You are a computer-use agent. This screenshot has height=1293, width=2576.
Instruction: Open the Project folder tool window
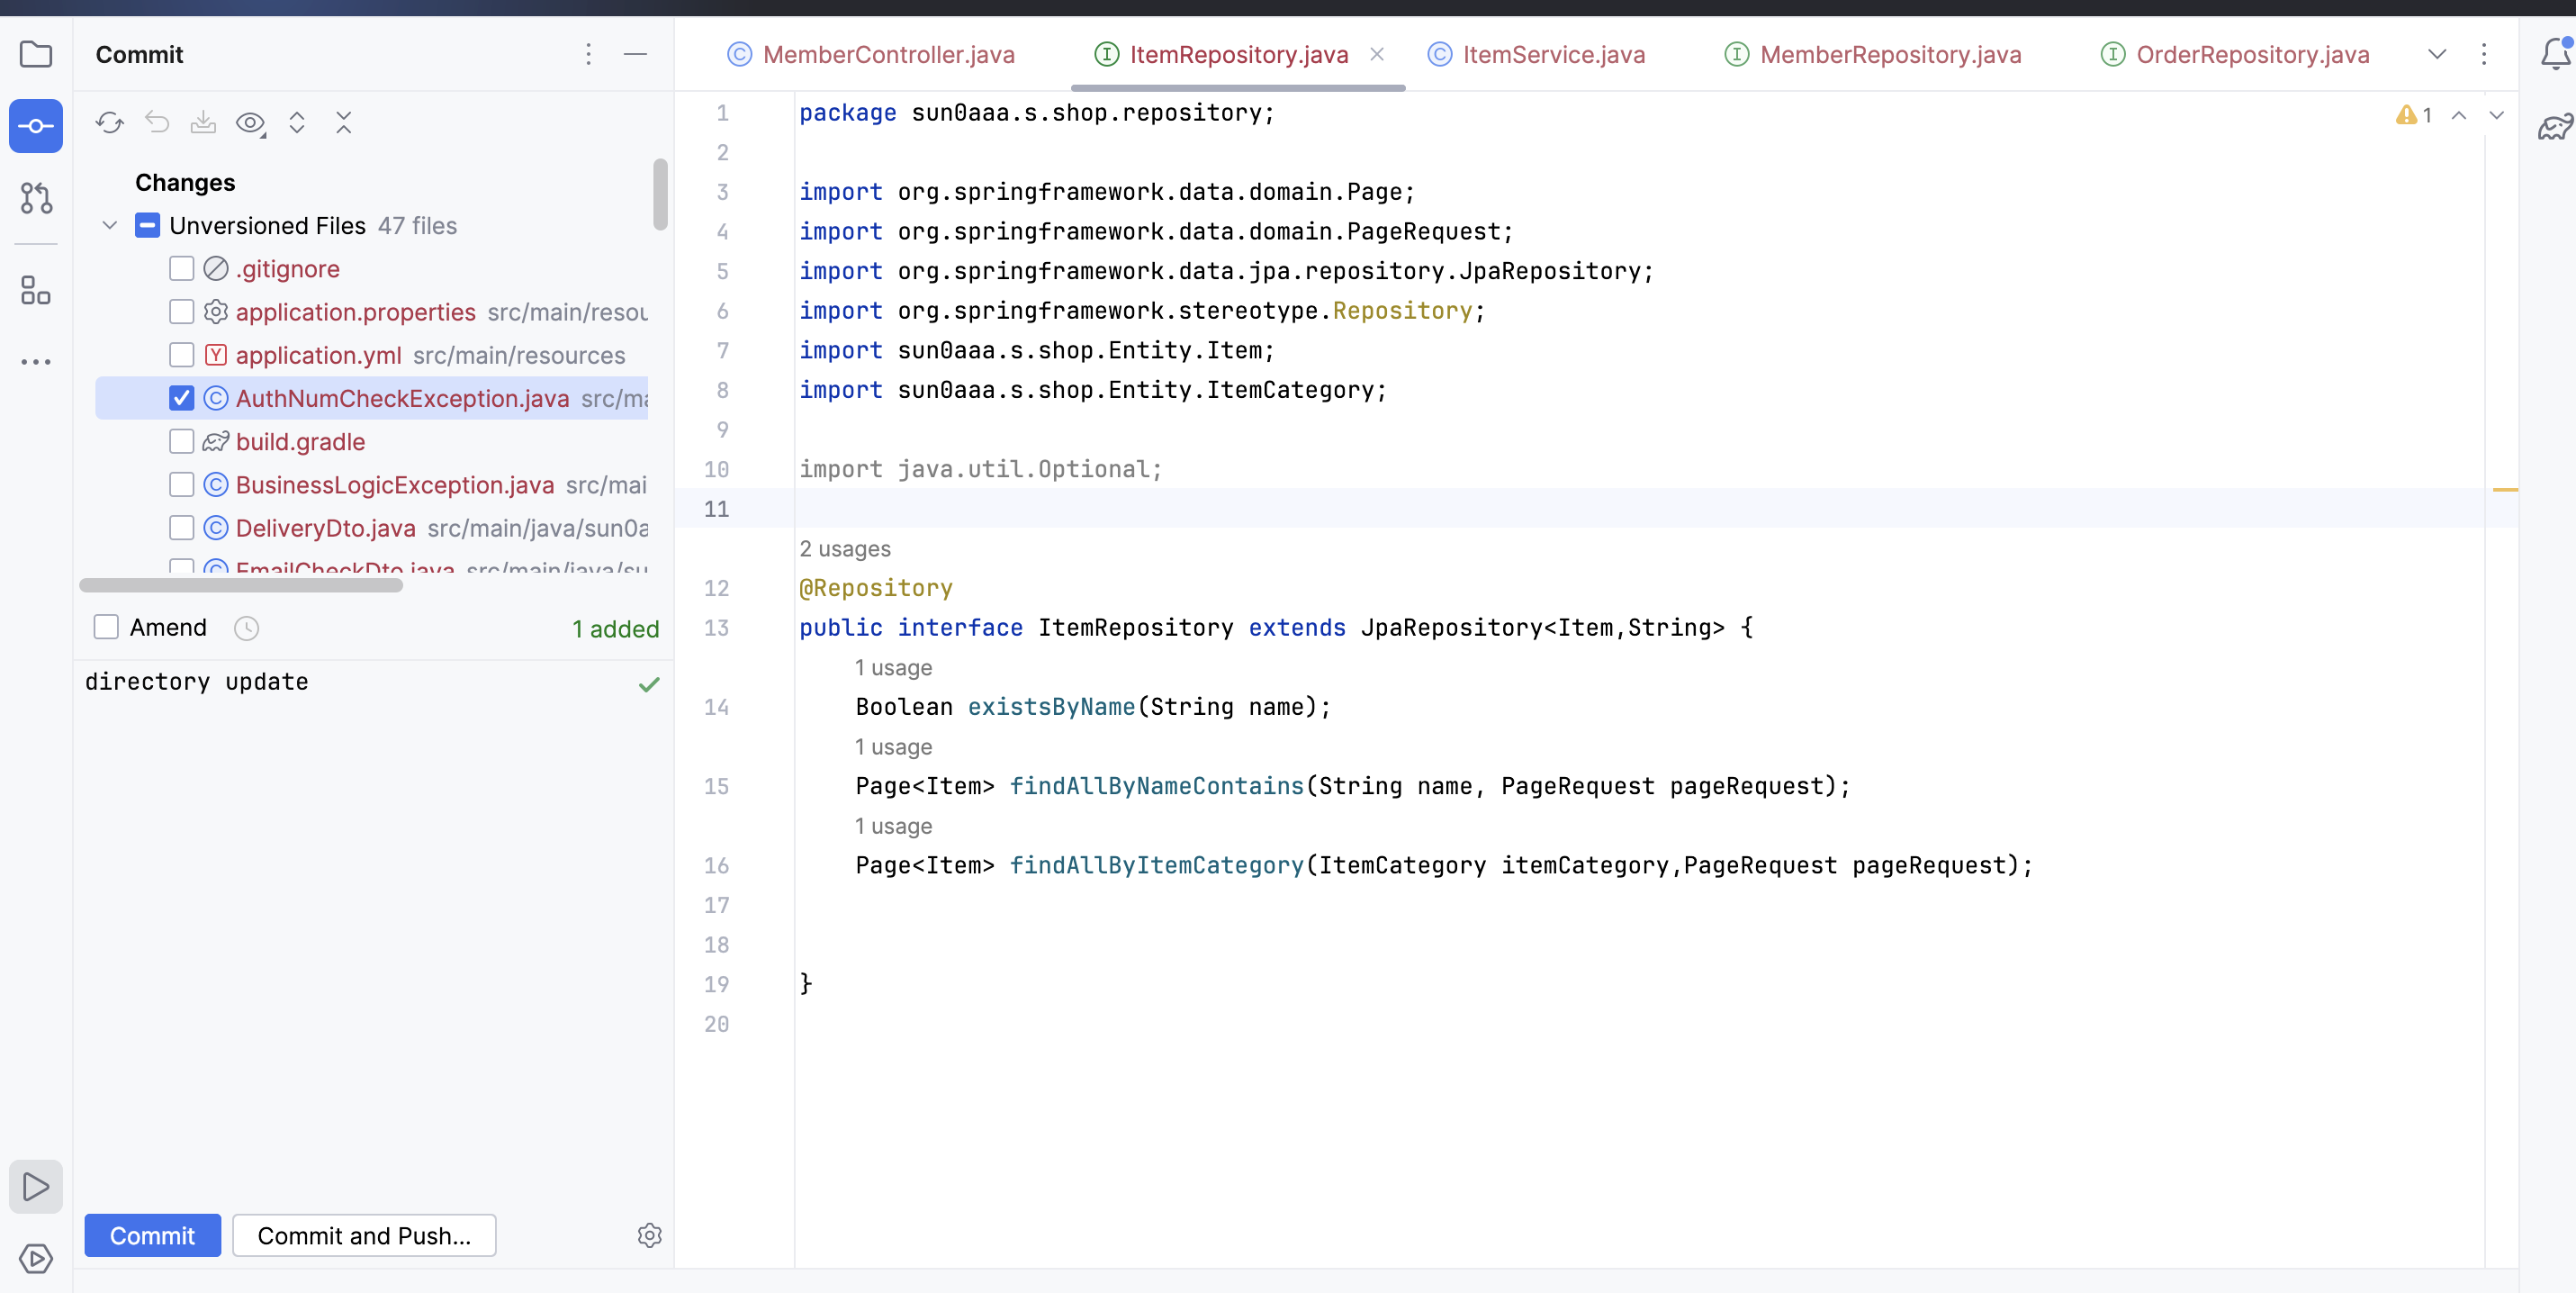click(x=36, y=54)
